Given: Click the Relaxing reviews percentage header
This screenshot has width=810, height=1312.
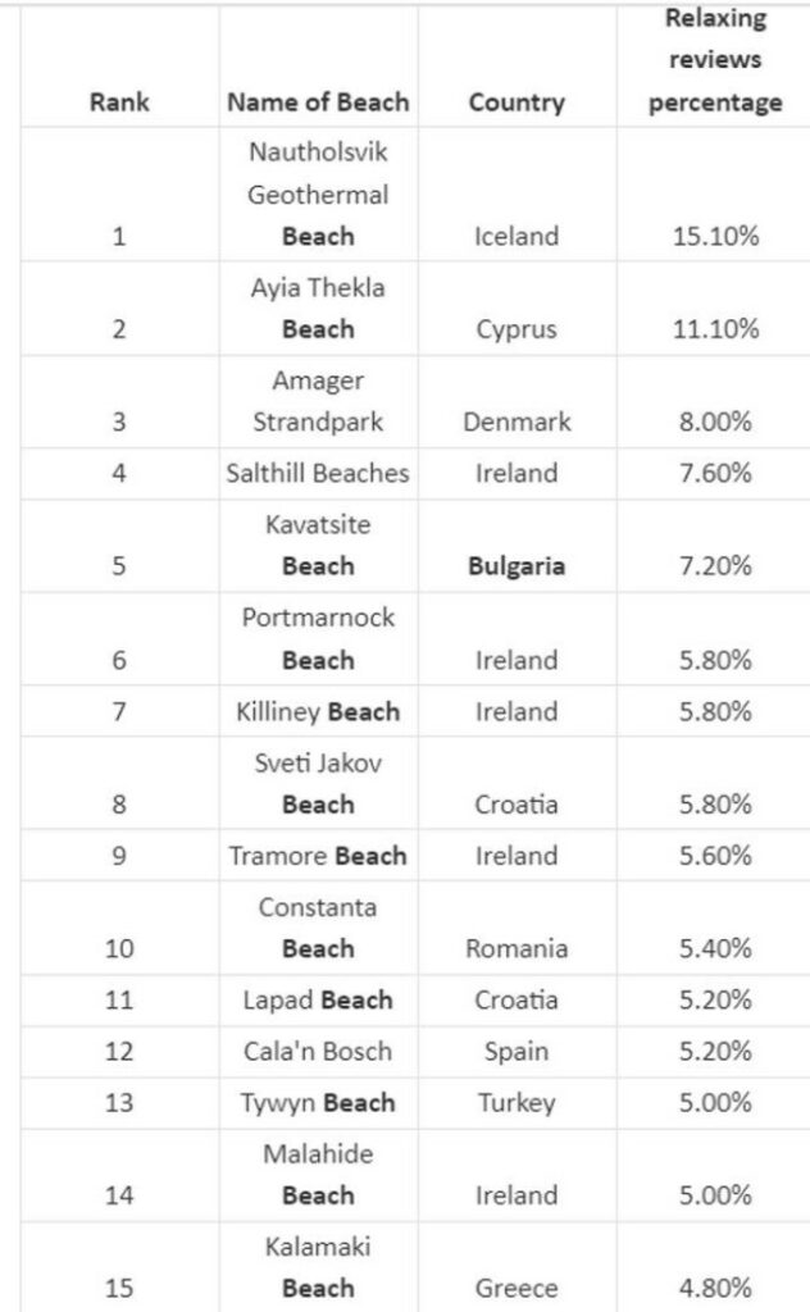Looking at the screenshot, I should coord(715,60).
